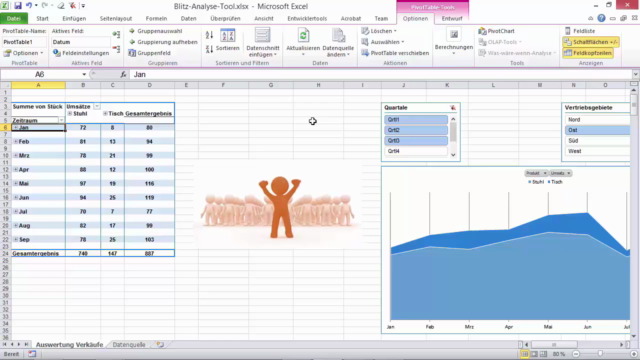640x360 pixels.
Task: Switch to the Formeln ribbon tab
Action: (x=156, y=18)
